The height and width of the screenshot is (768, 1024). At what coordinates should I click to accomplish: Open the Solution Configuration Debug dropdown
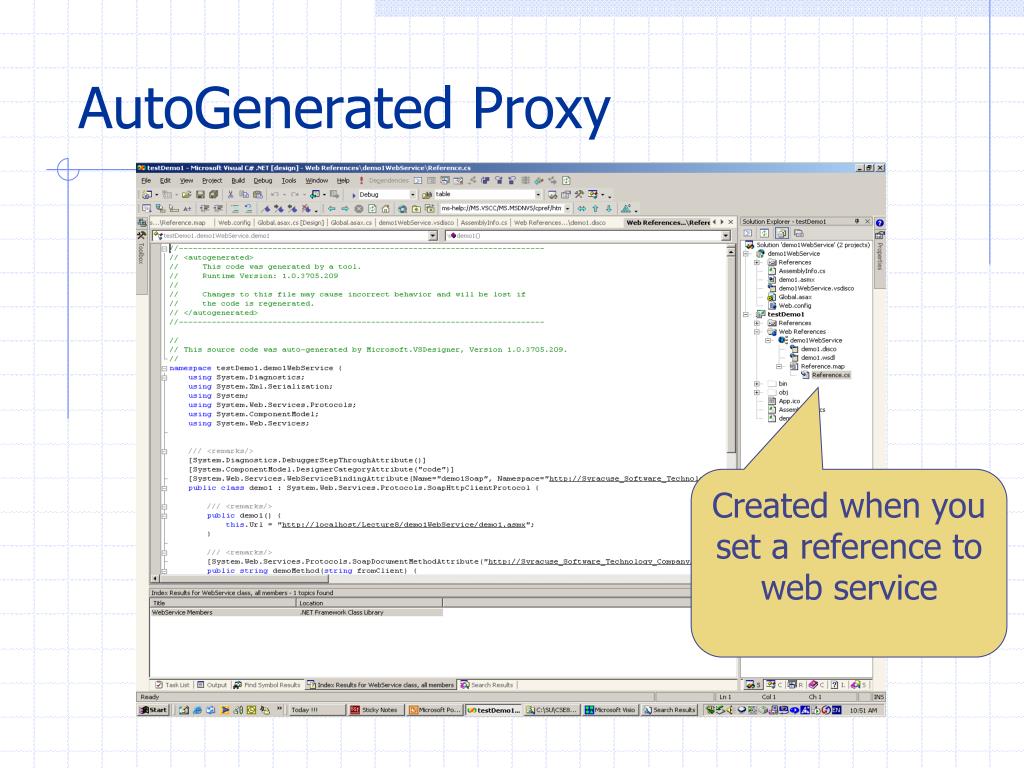click(387, 195)
